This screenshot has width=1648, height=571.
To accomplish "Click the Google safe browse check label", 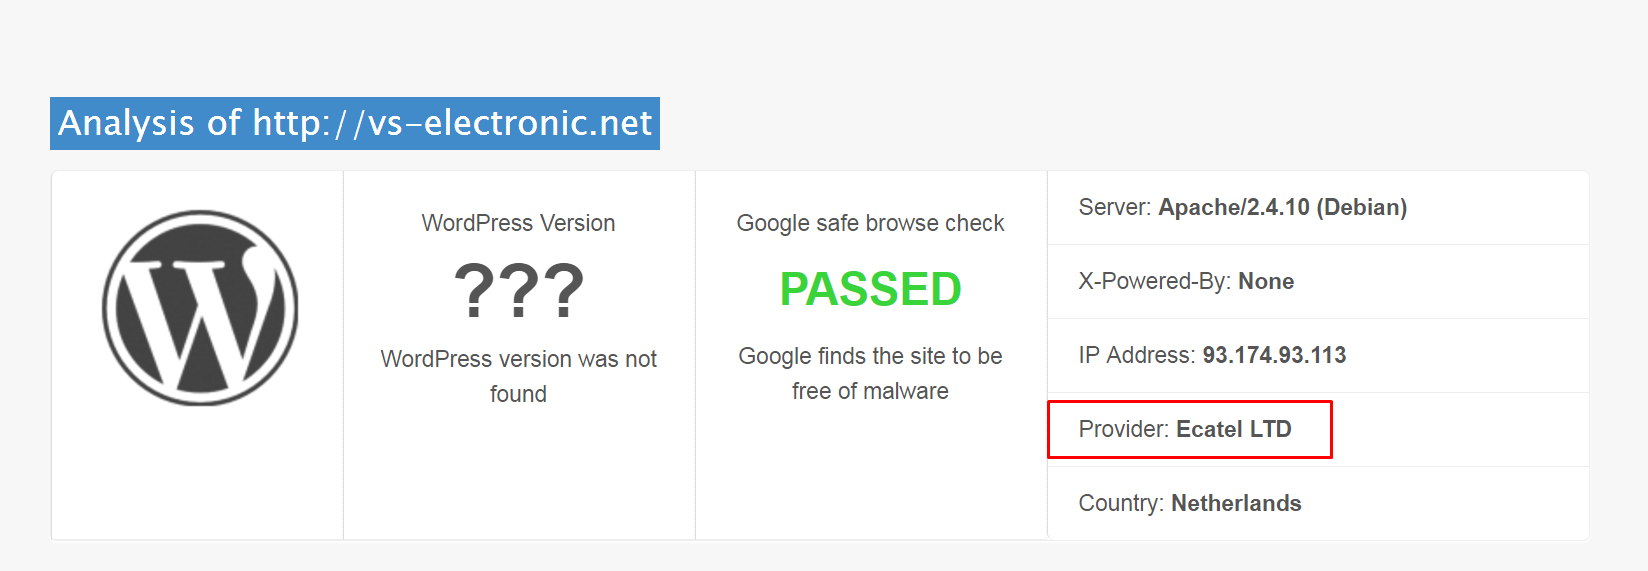I will [x=870, y=223].
